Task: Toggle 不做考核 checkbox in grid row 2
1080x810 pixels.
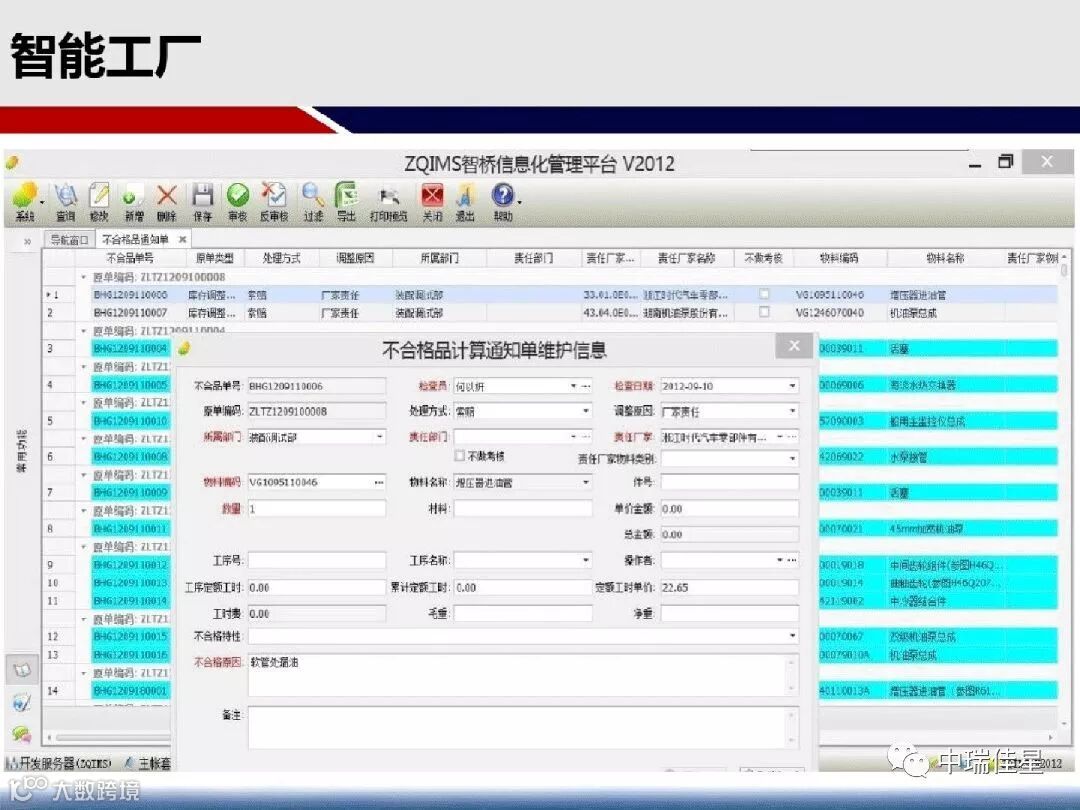Action: pyautogui.click(x=764, y=312)
